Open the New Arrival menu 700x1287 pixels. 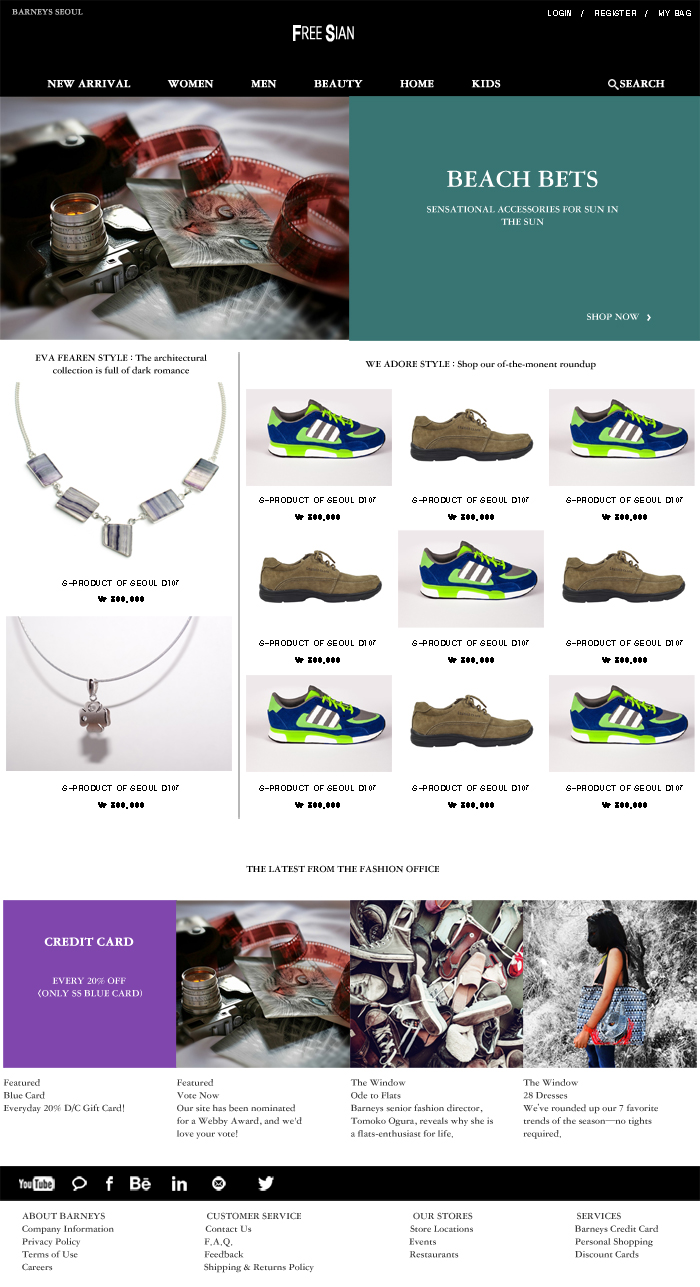pos(89,84)
